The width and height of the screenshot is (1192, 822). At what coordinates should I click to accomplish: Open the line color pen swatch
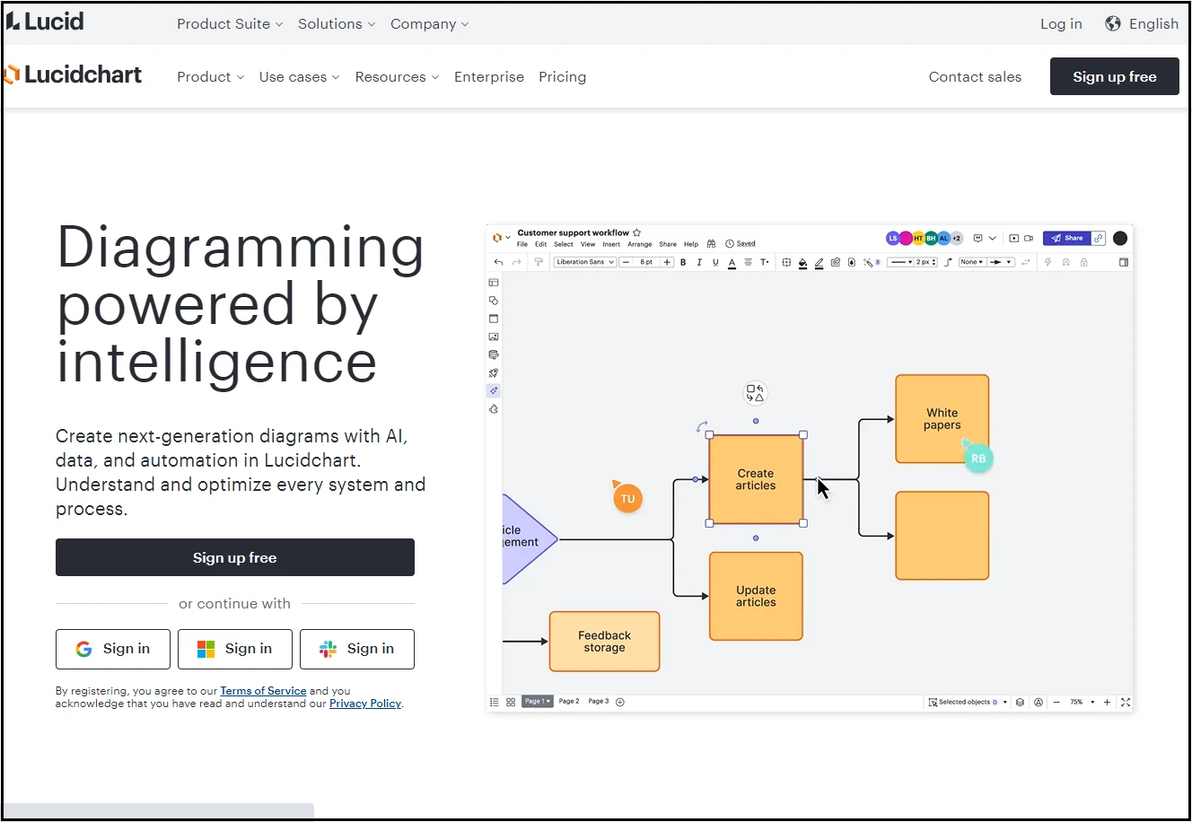(819, 262)
